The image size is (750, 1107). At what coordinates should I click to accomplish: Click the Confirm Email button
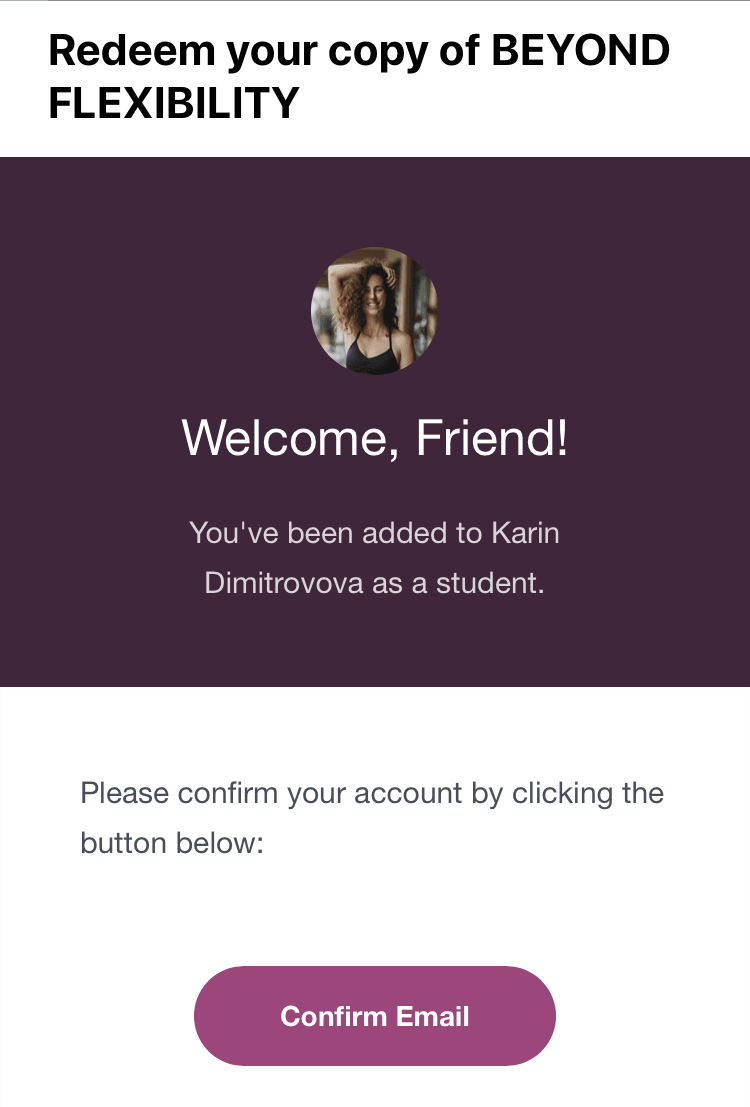[x=374, y=1016]
